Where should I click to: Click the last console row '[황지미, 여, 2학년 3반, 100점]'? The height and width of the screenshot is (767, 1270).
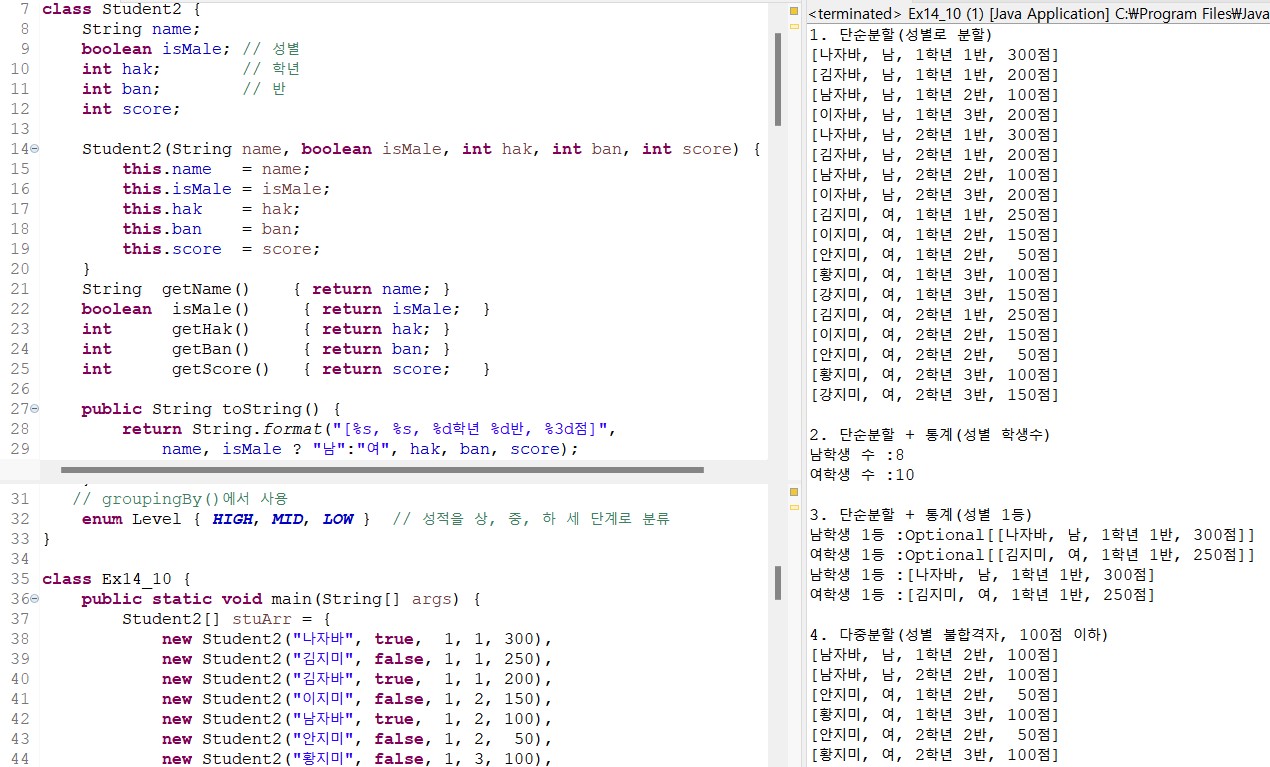[x=934, y=755]
